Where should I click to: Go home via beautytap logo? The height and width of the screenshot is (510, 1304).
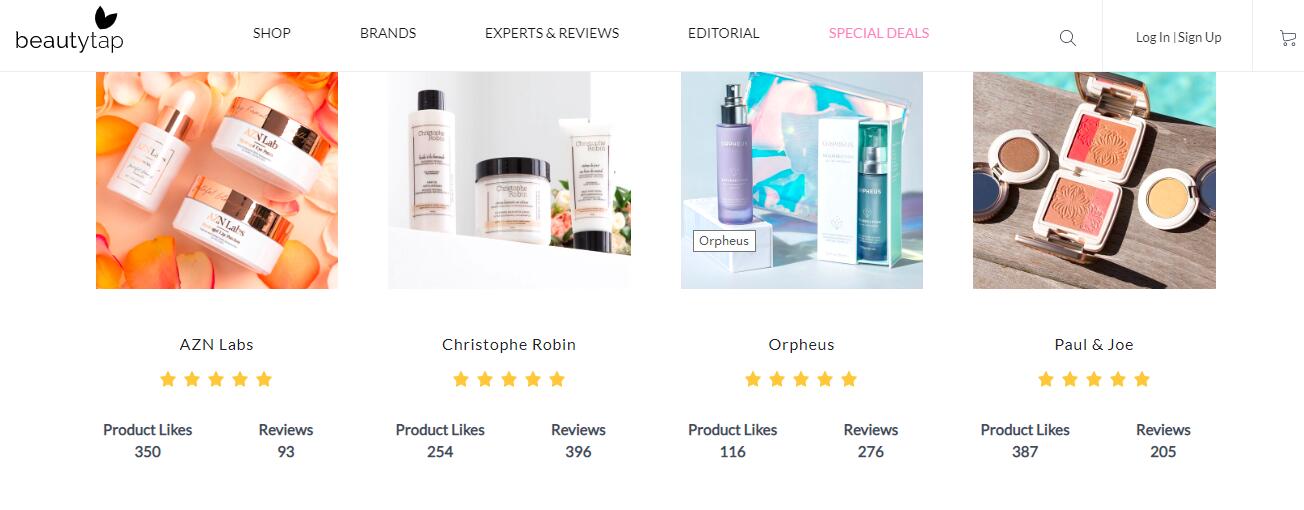(69, 30)
